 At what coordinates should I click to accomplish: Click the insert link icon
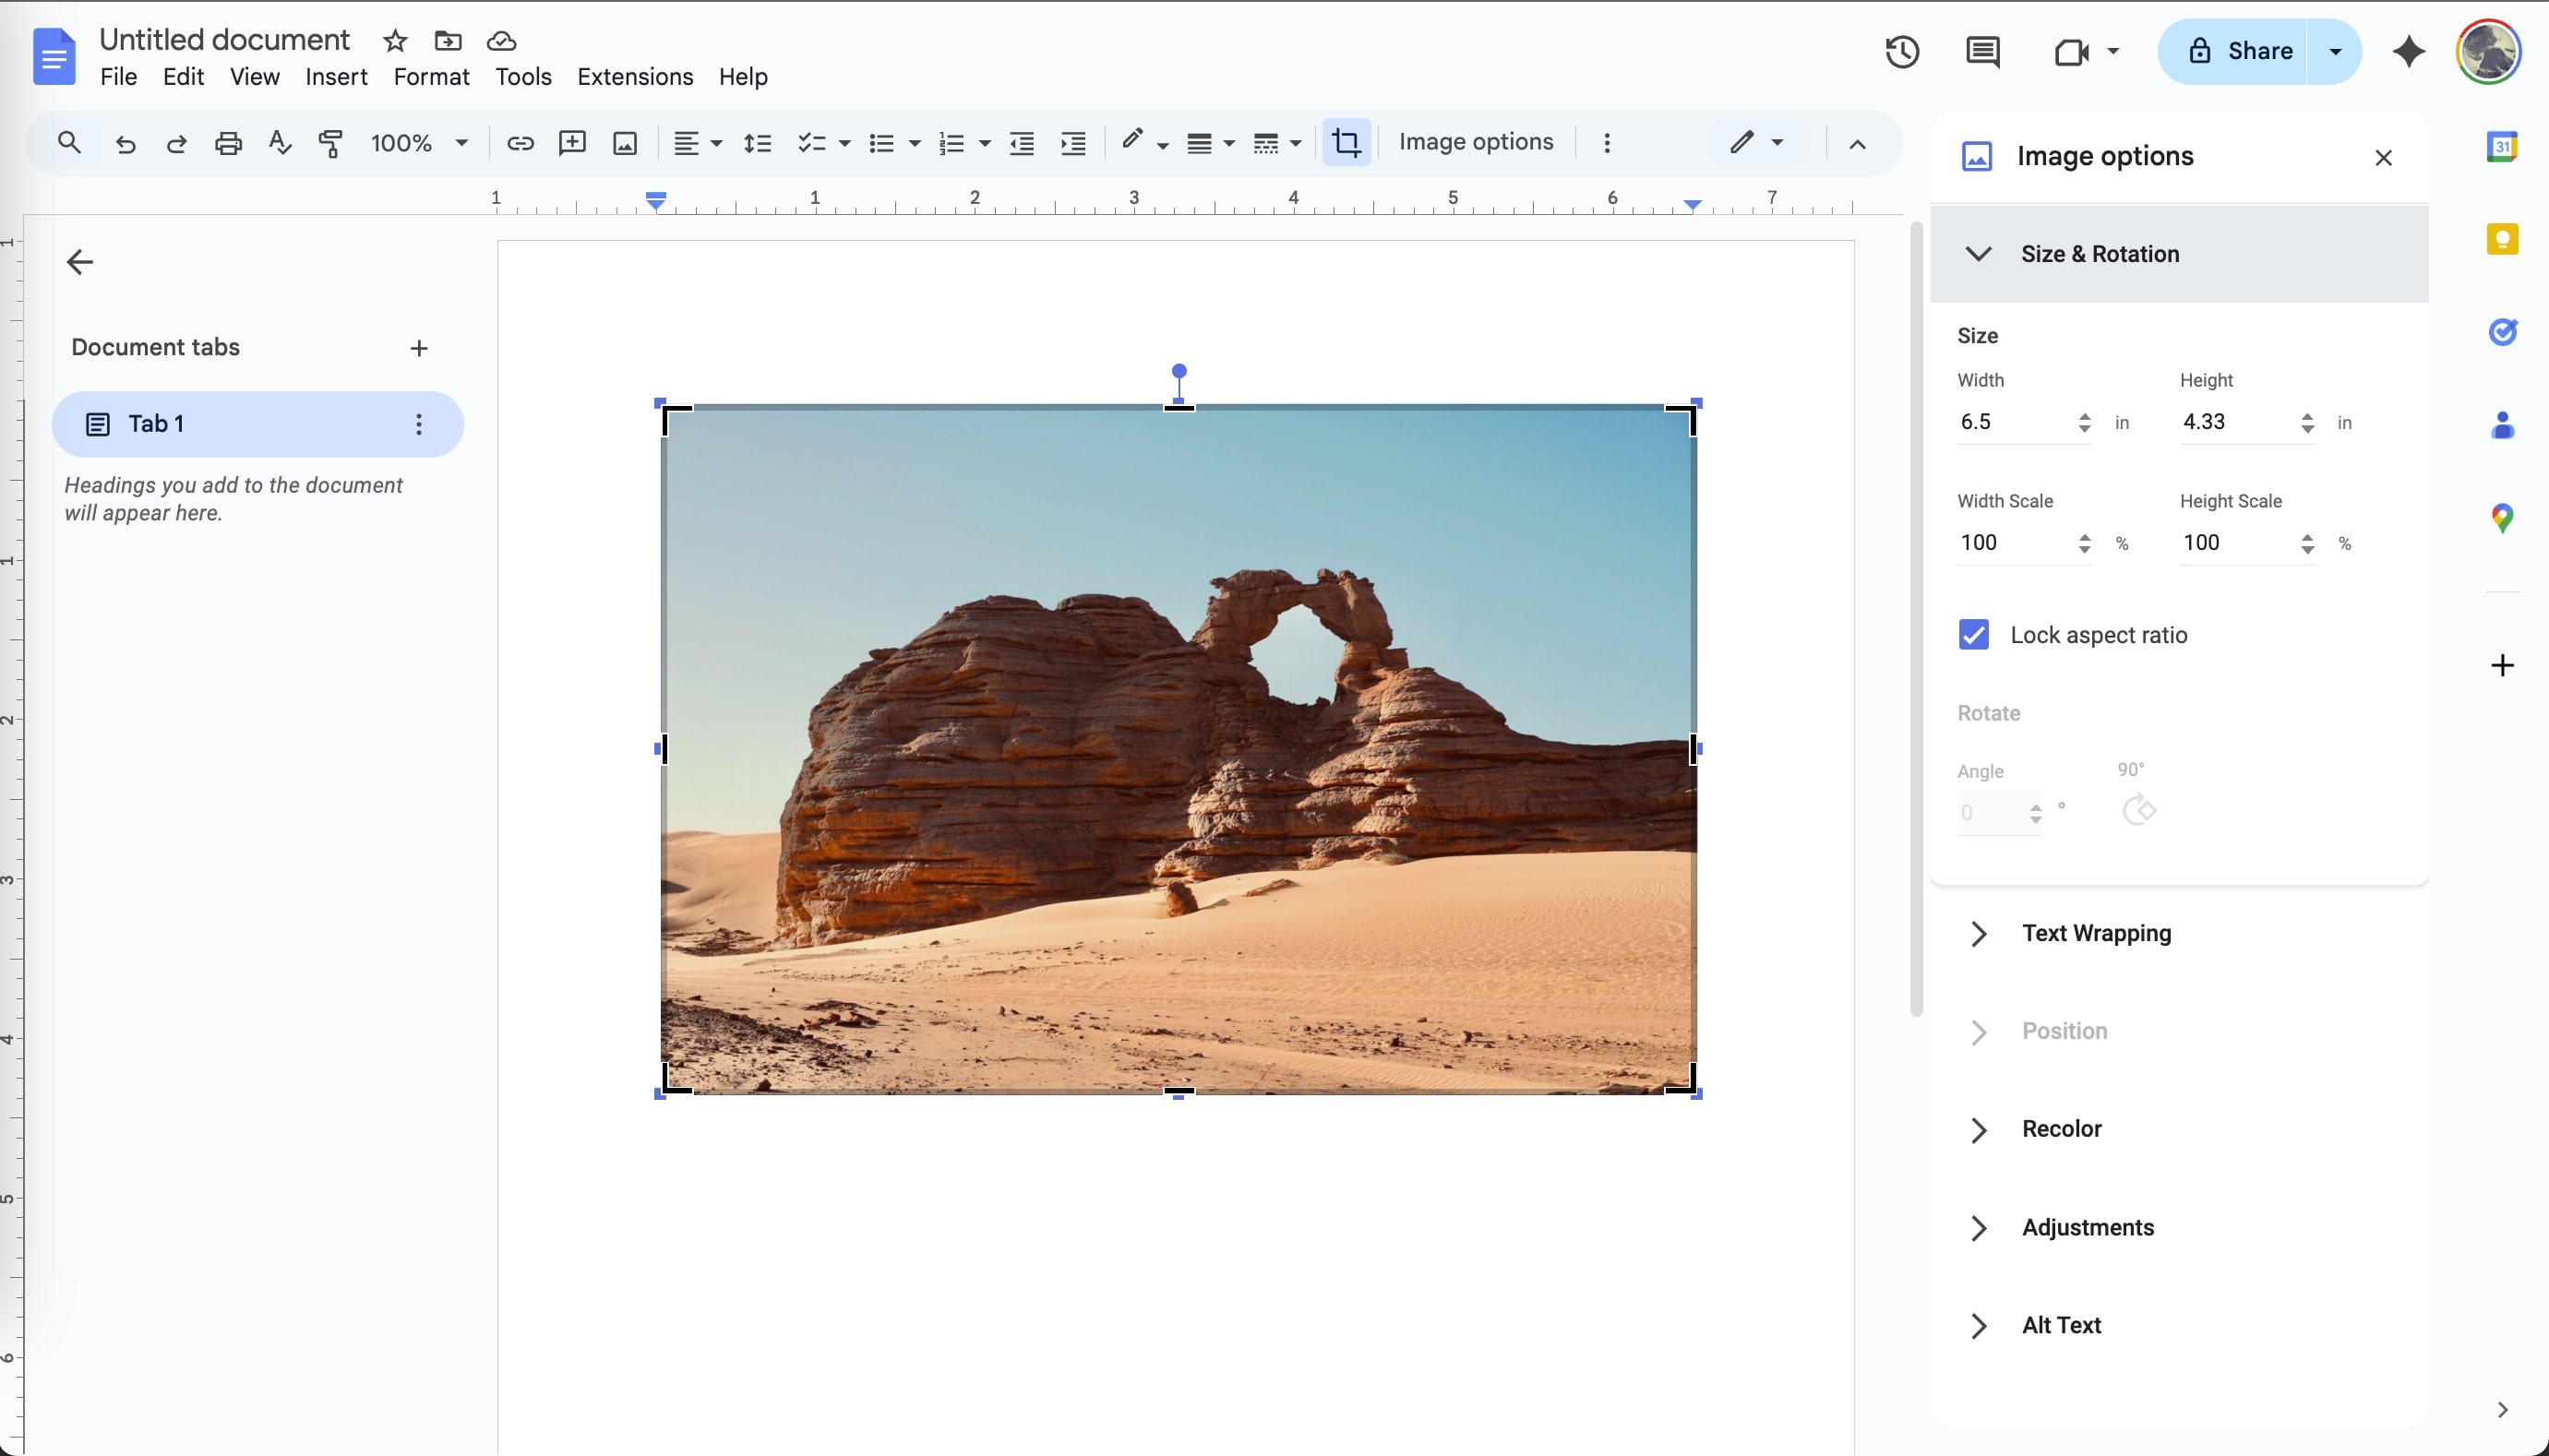[x=520, y=143]
